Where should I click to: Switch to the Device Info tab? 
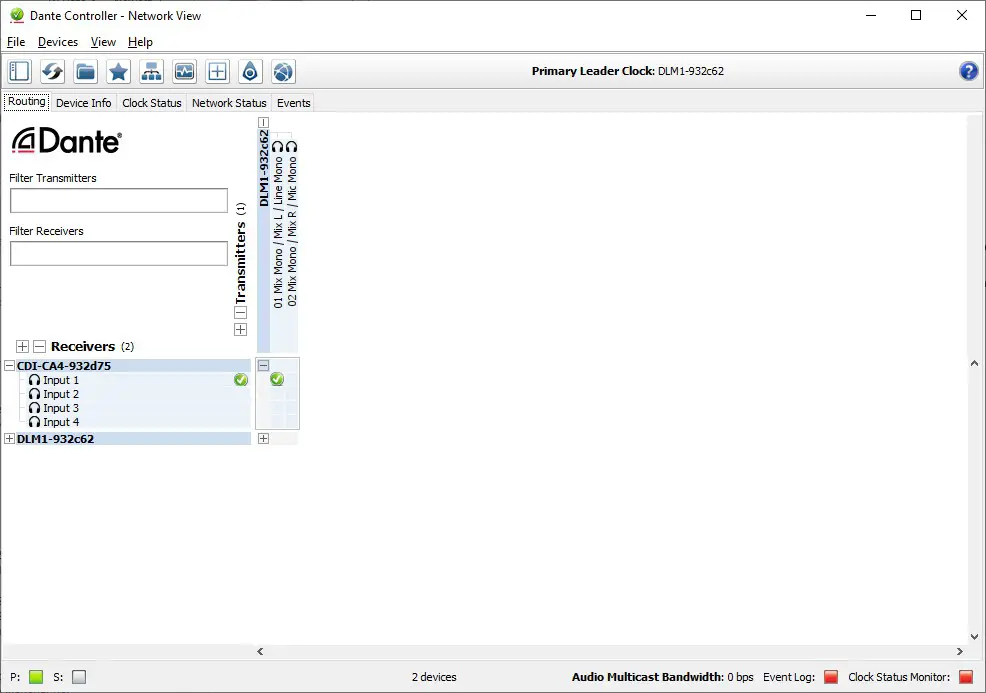tap(84, 103)
